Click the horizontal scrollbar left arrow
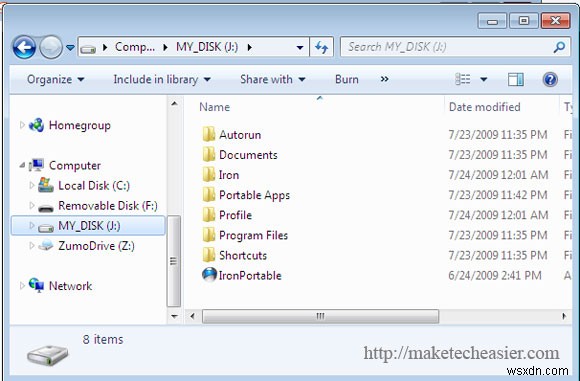 (192, 316)
